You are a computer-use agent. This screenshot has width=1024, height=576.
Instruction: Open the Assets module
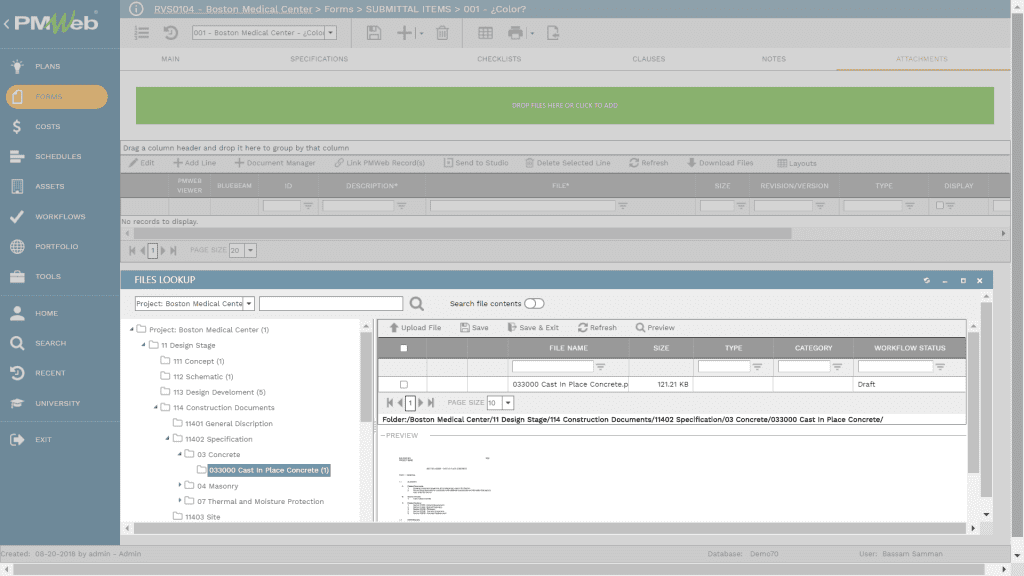tap(49, 186)
